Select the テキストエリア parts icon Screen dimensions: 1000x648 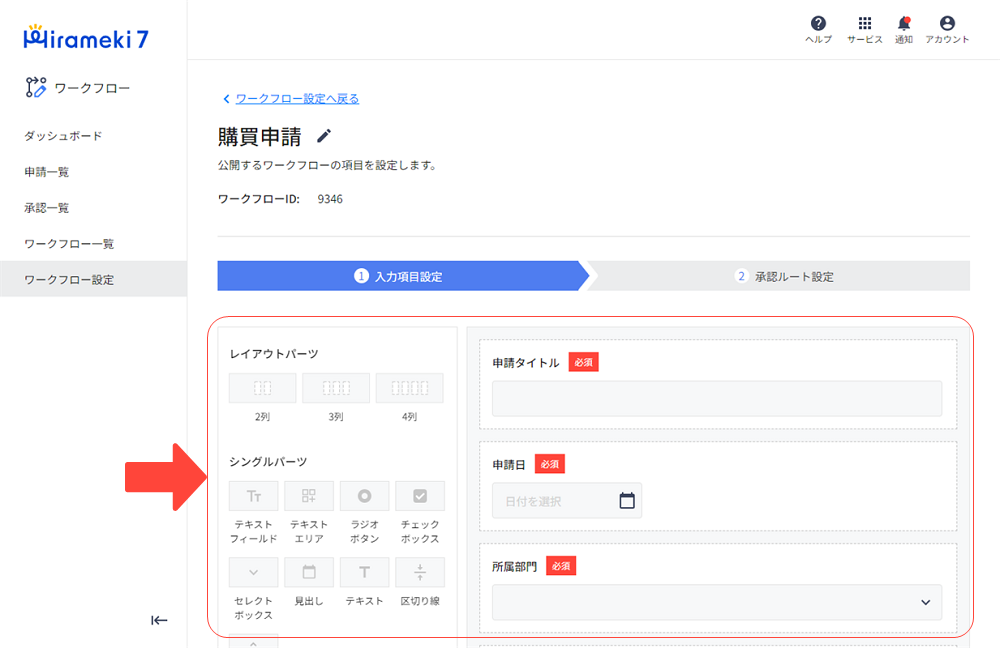[x=309, y=495]
